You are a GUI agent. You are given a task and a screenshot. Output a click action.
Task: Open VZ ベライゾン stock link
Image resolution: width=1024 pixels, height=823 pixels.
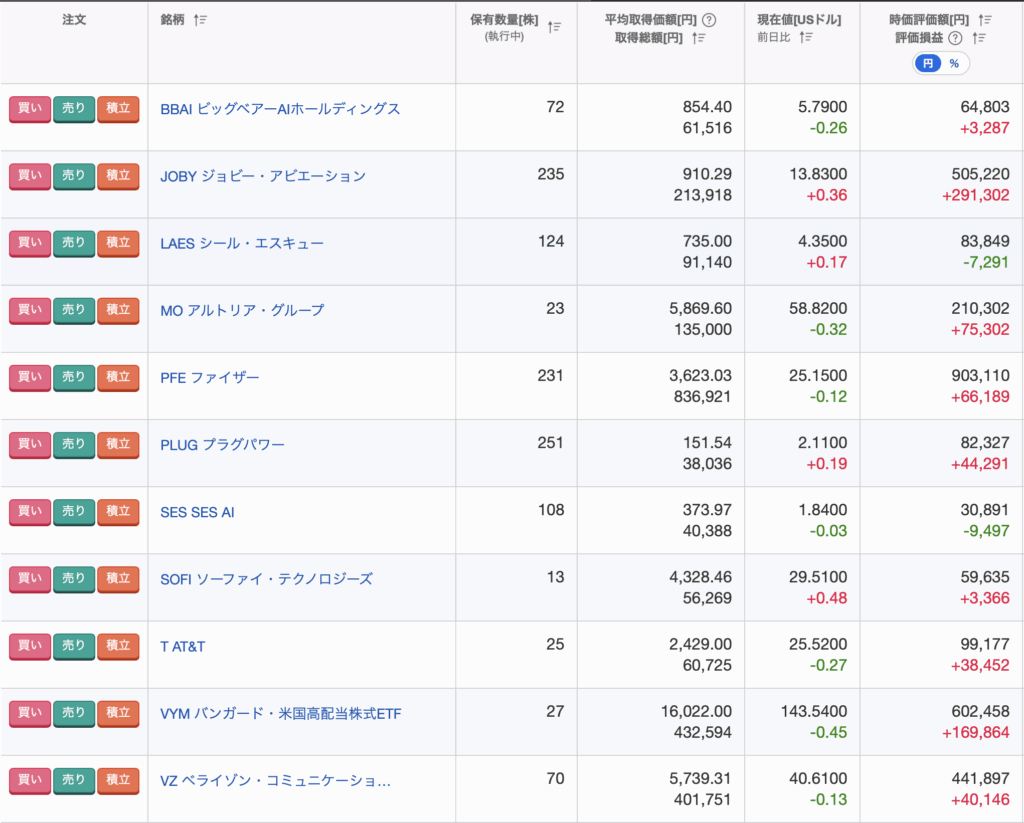pos(275,780)
